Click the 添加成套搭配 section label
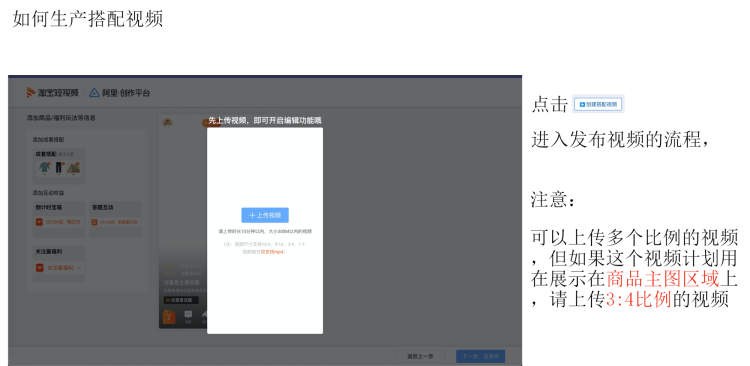 pos(48,140)
